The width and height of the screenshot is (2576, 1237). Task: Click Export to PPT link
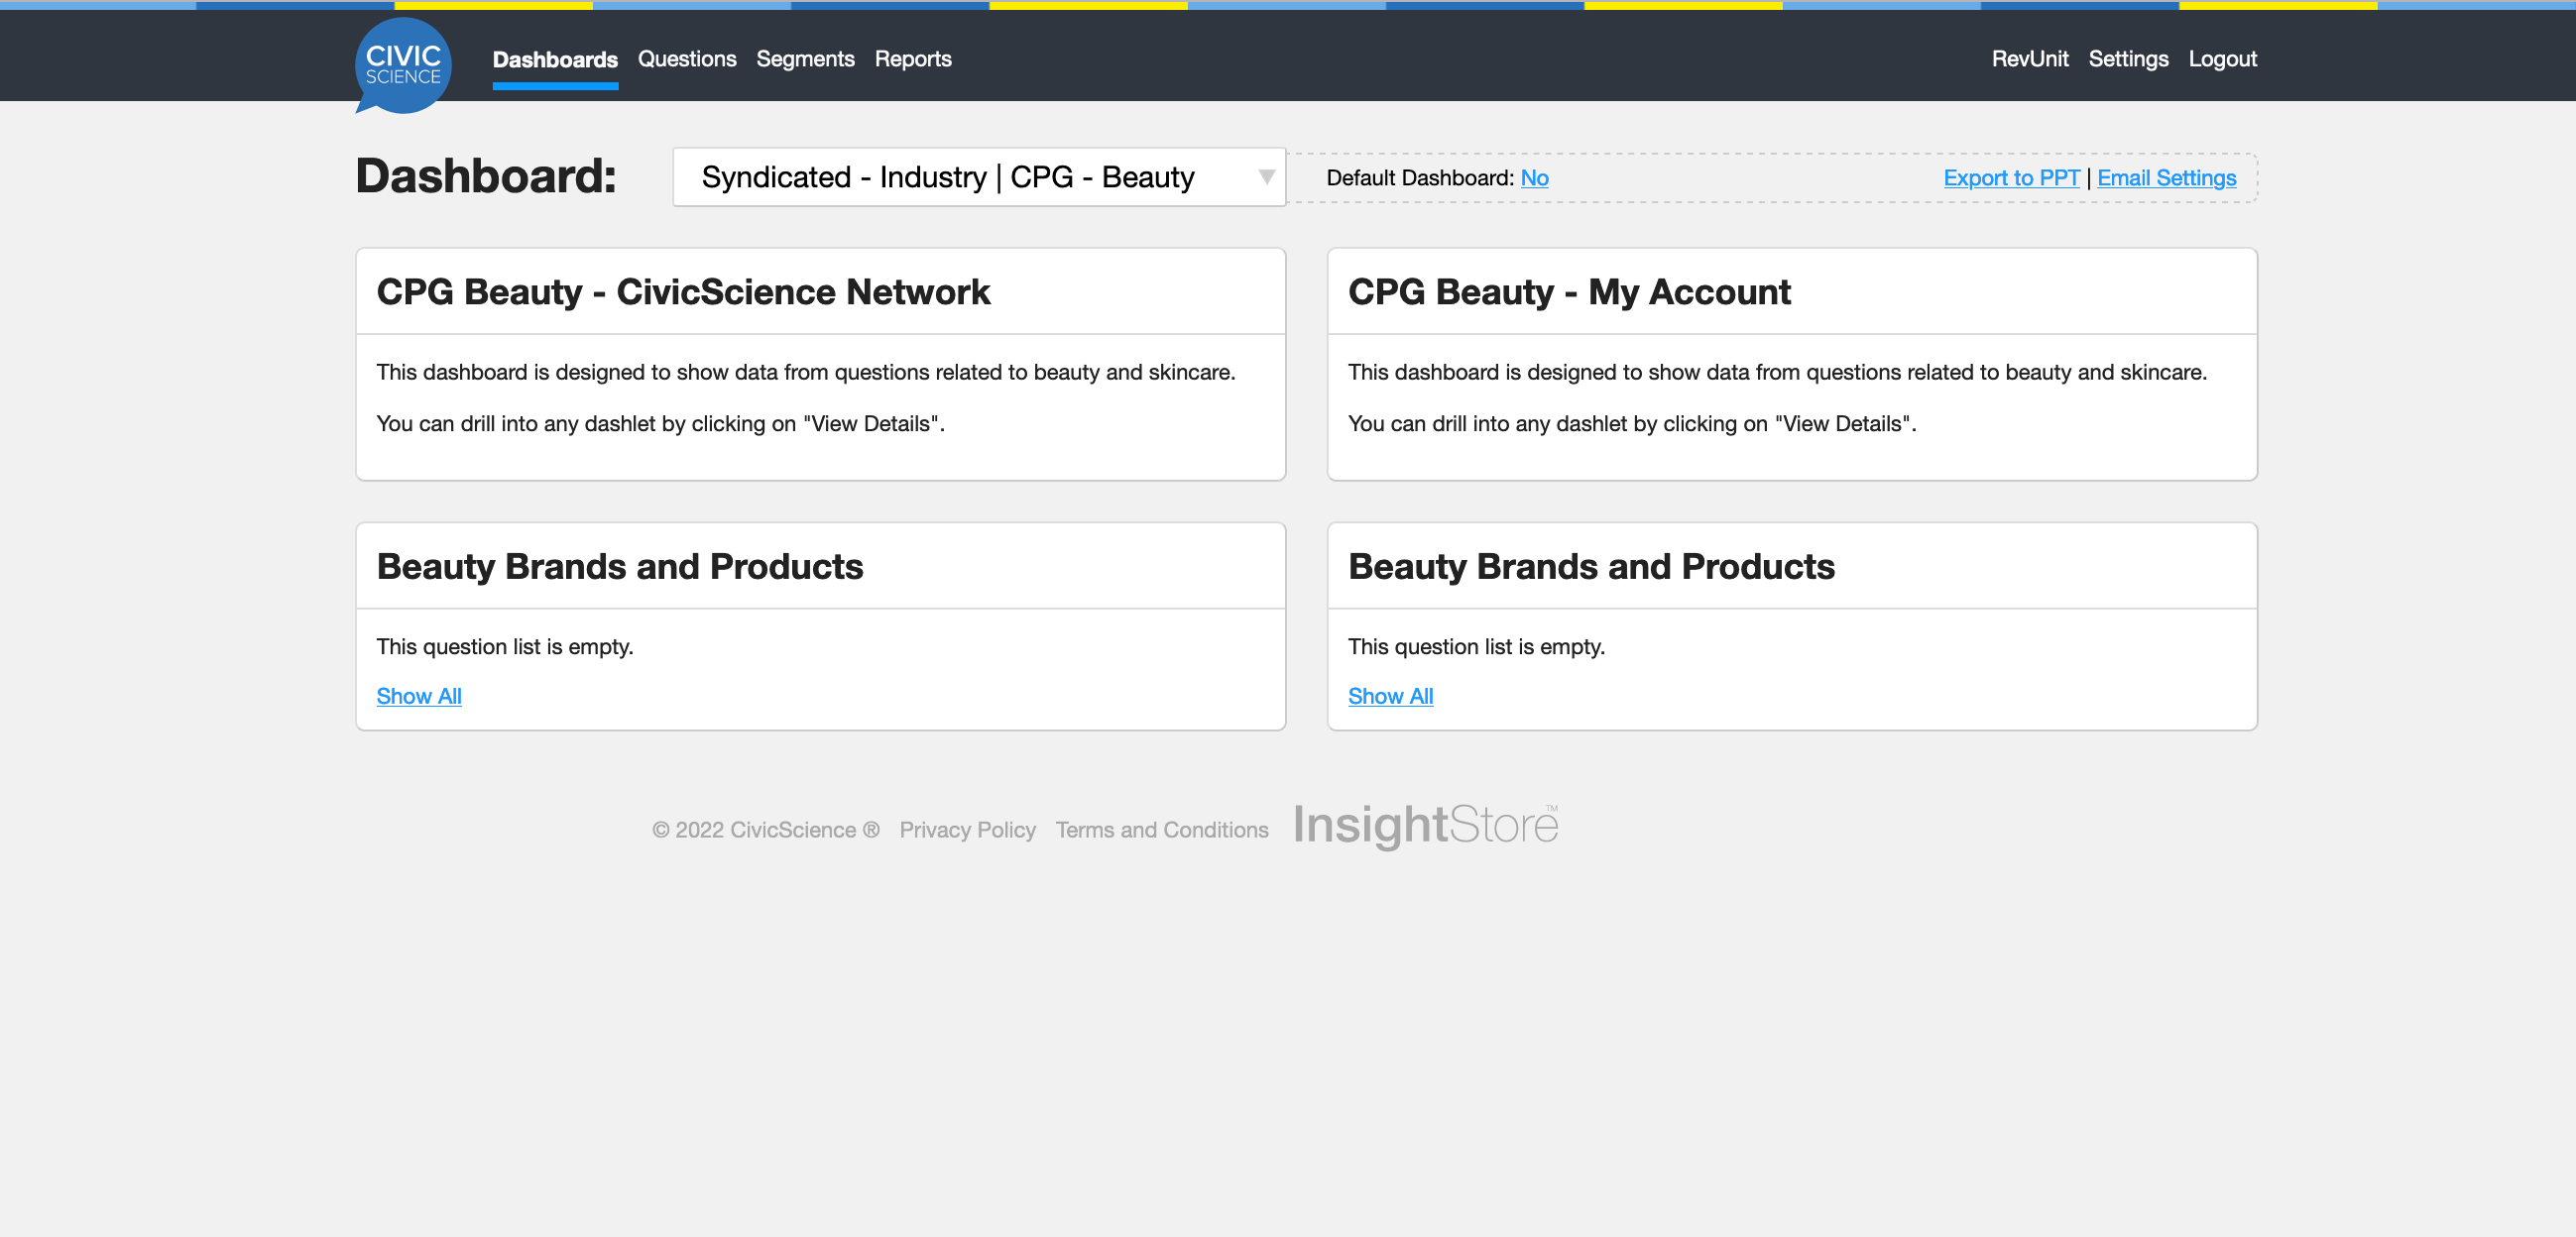tap(2011, 178)
